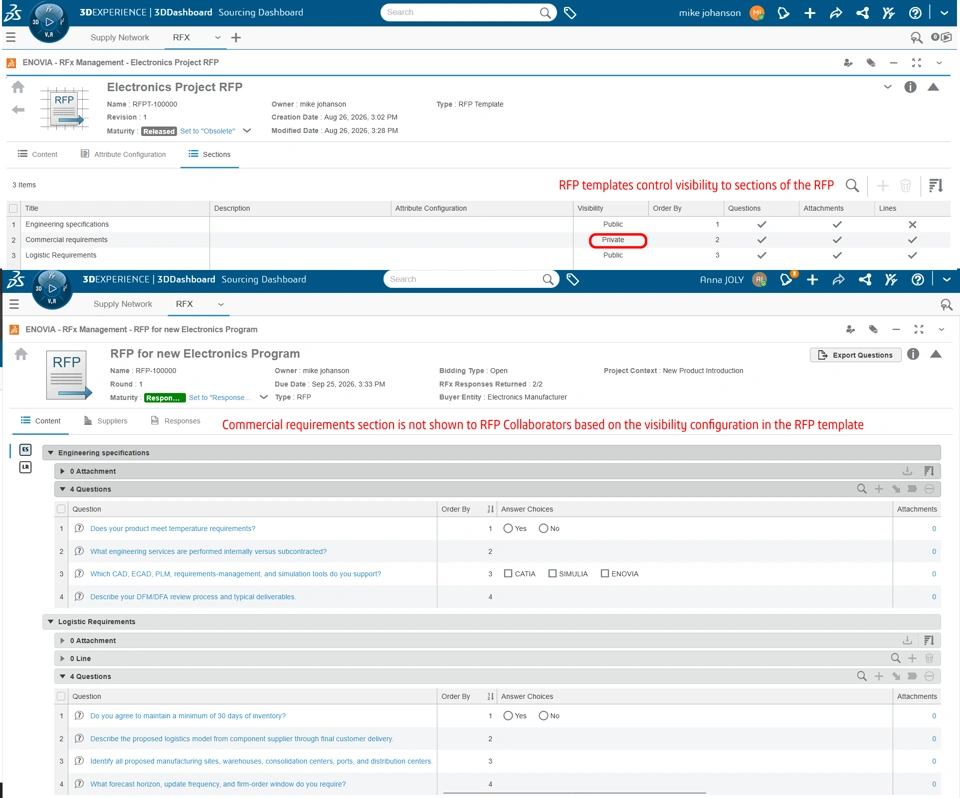Collapse the Engineering specifications section
This screenshot has width=960, height=798.
(x=50, y=453)
